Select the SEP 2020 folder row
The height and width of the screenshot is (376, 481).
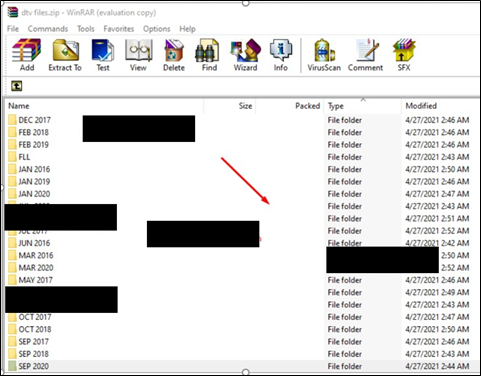pyautogui.click(x=241, y=366)
